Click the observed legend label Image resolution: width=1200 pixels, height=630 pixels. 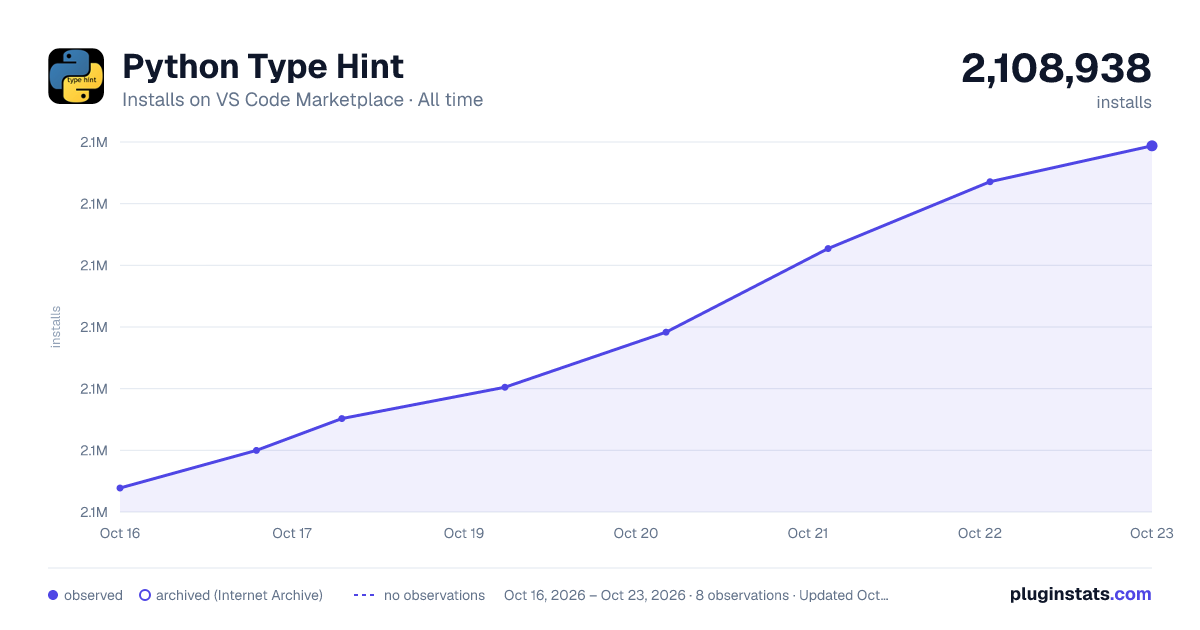point(93,595)
